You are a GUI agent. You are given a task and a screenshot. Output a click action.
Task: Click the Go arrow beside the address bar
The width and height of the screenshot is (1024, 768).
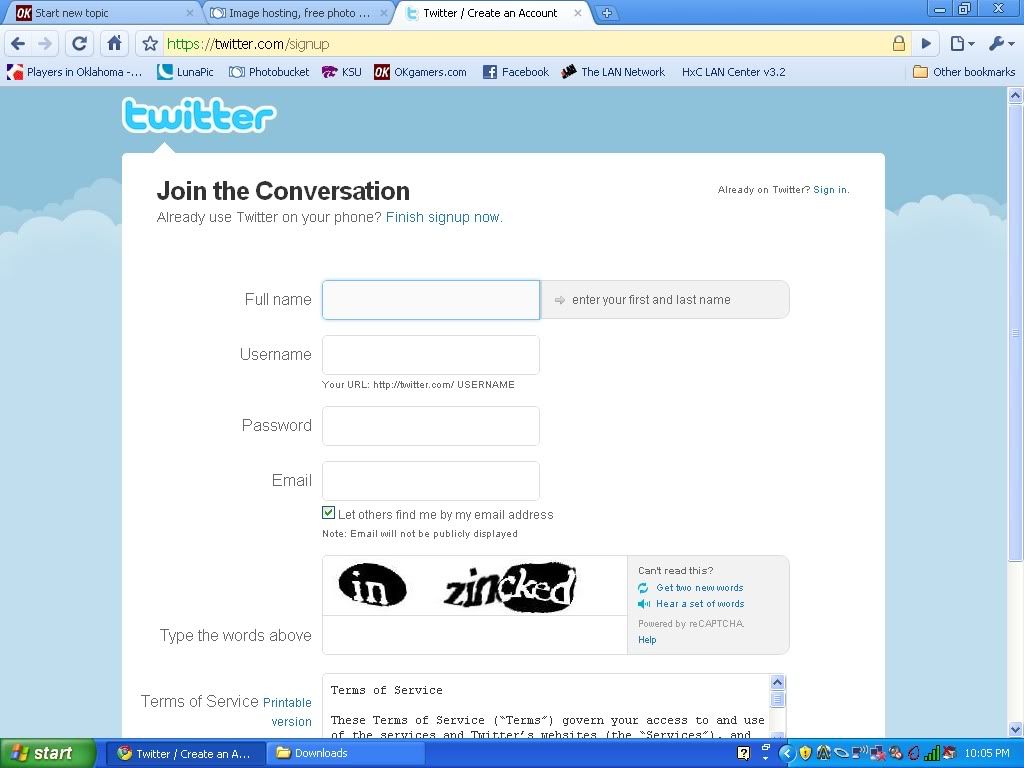[x=926, y=44]
